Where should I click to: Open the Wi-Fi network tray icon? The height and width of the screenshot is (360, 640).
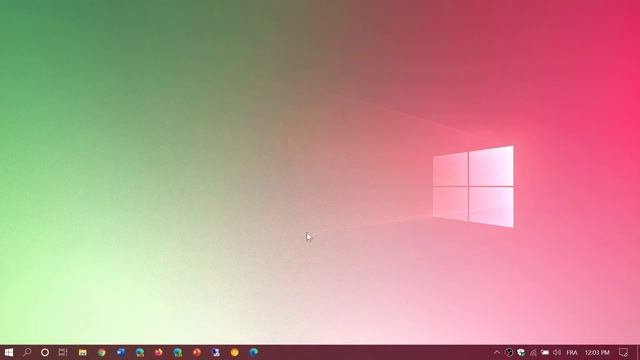[533, 352]
